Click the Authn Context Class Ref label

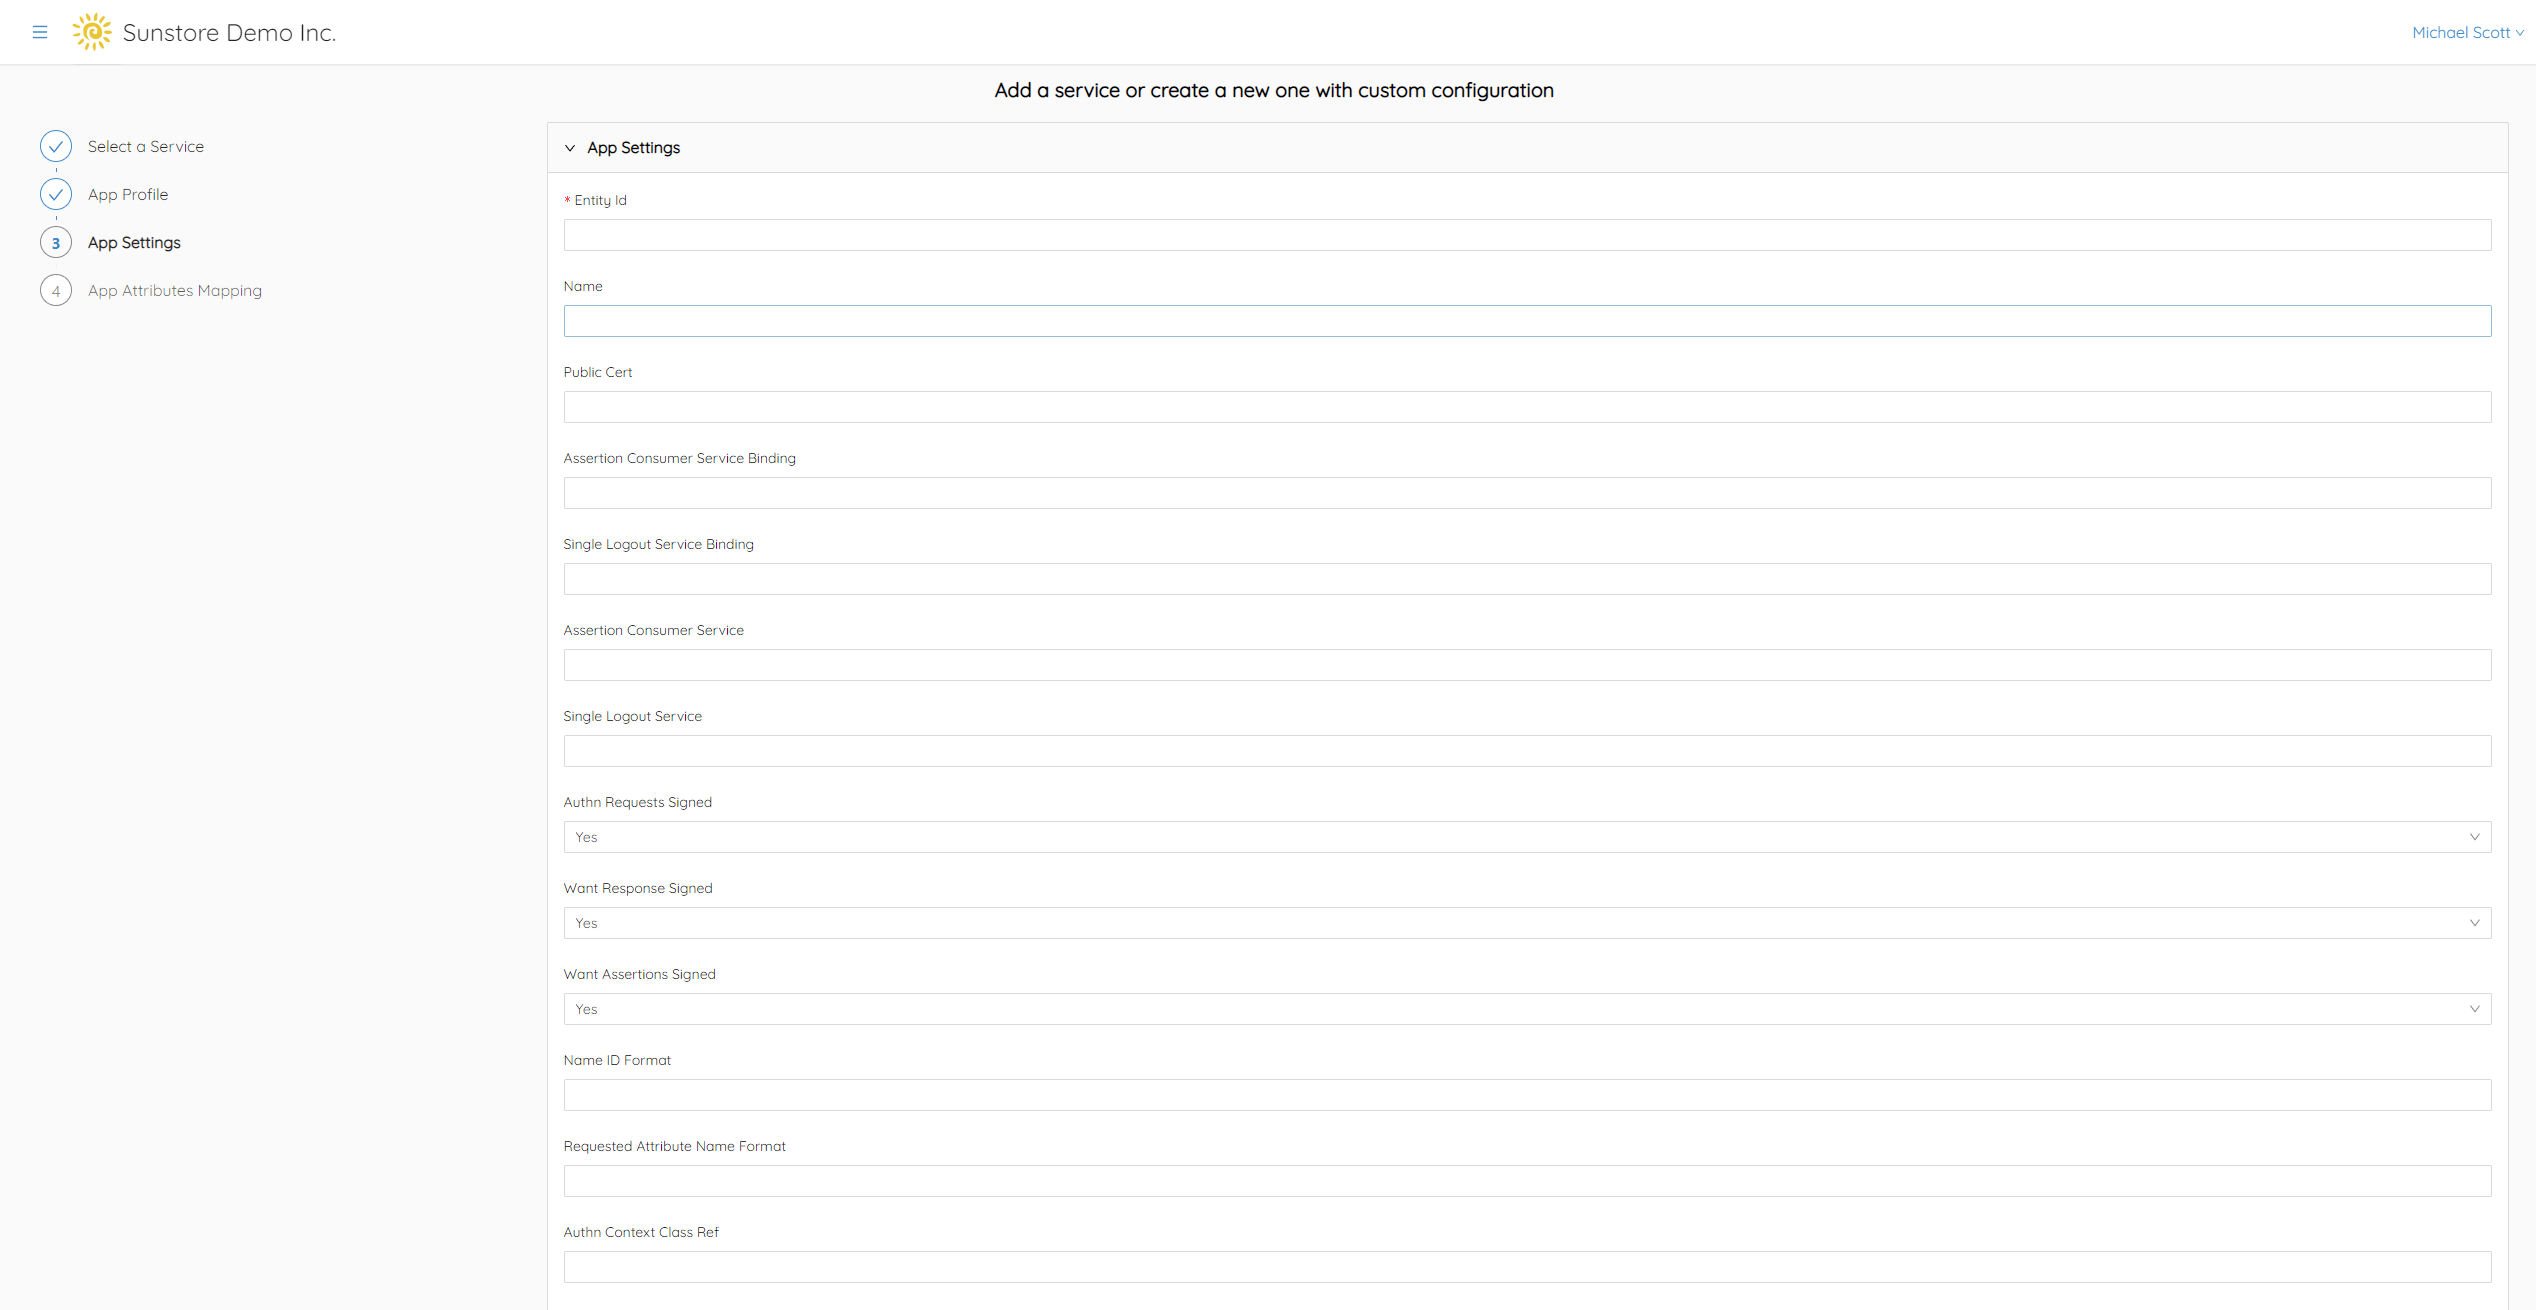[x=641, y=1232]
